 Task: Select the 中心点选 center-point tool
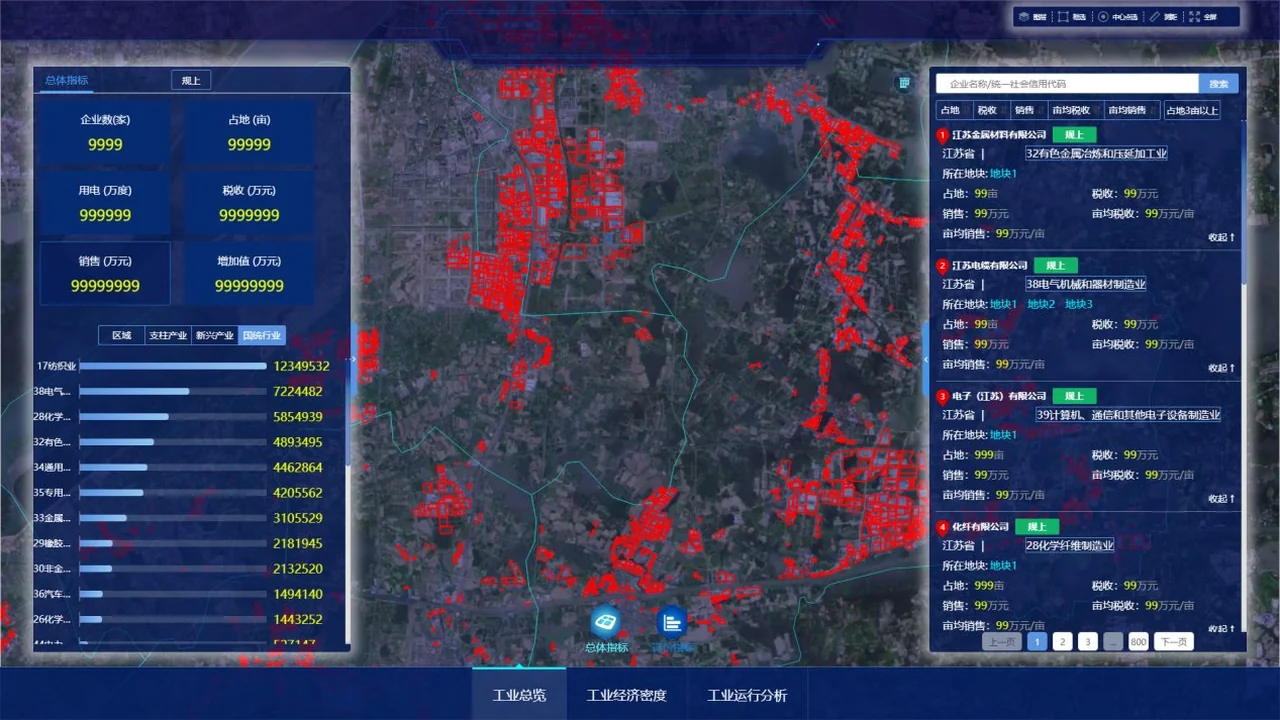[x=1117, y=16]
